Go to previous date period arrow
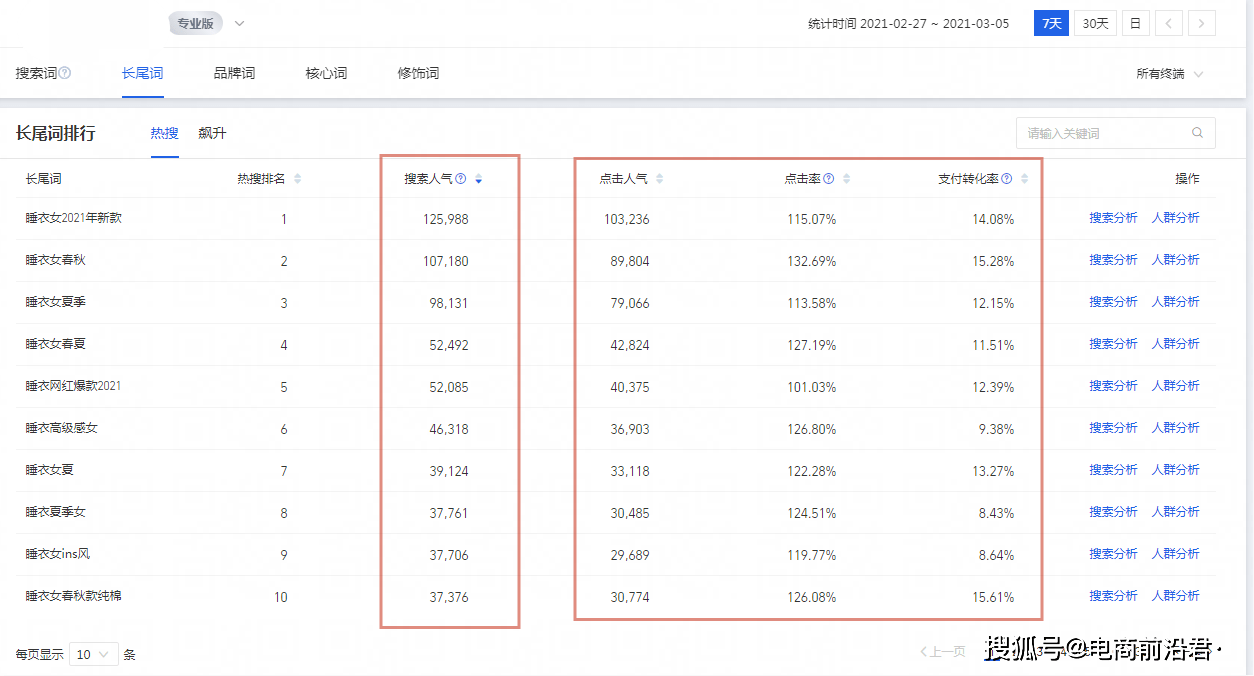This screenshot has width=1254, height=676. click(1169, 23)
